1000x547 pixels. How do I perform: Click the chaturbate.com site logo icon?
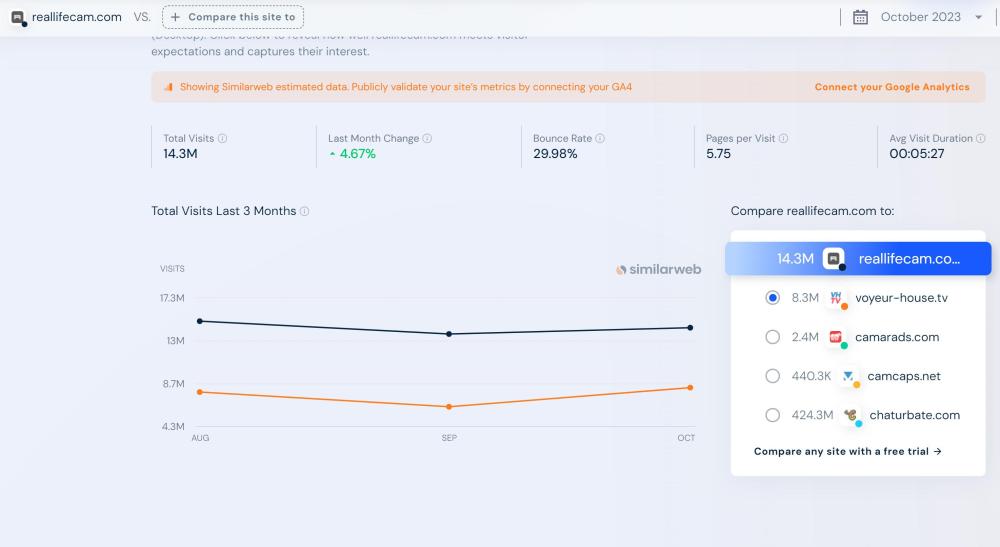coord(850,415)
